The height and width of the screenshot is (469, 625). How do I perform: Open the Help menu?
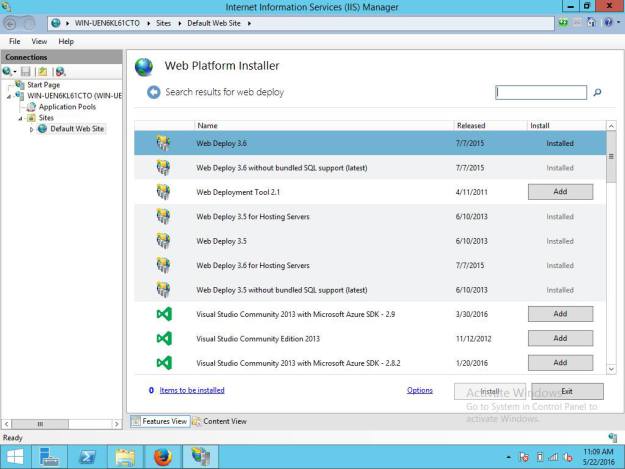pyautogui.click(x=66, y=41)
